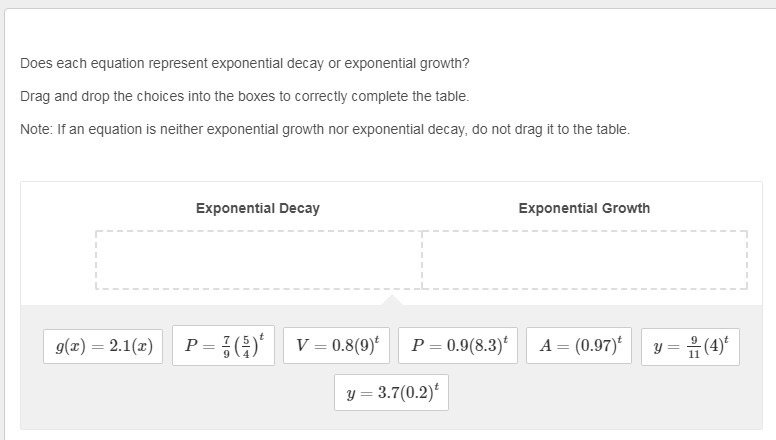Viewport: 776px width, 440px height.
Task: Click the empty Exponential Growth drop box
Action: (x=584, y=260)
